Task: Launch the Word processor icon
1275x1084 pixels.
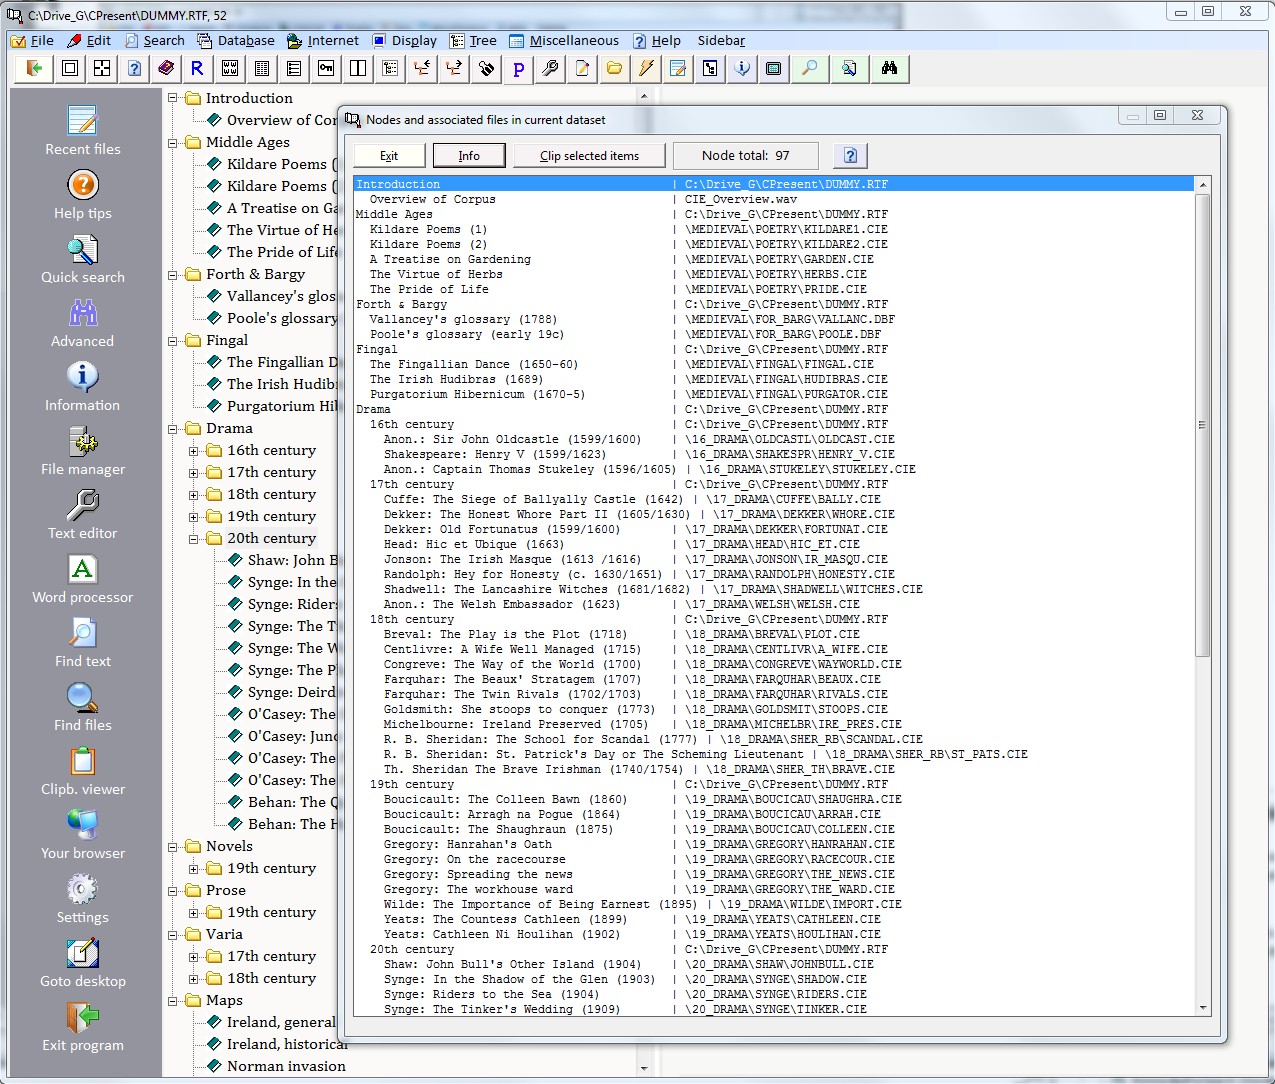Action: pyautogui.click(x=82, y=570)
